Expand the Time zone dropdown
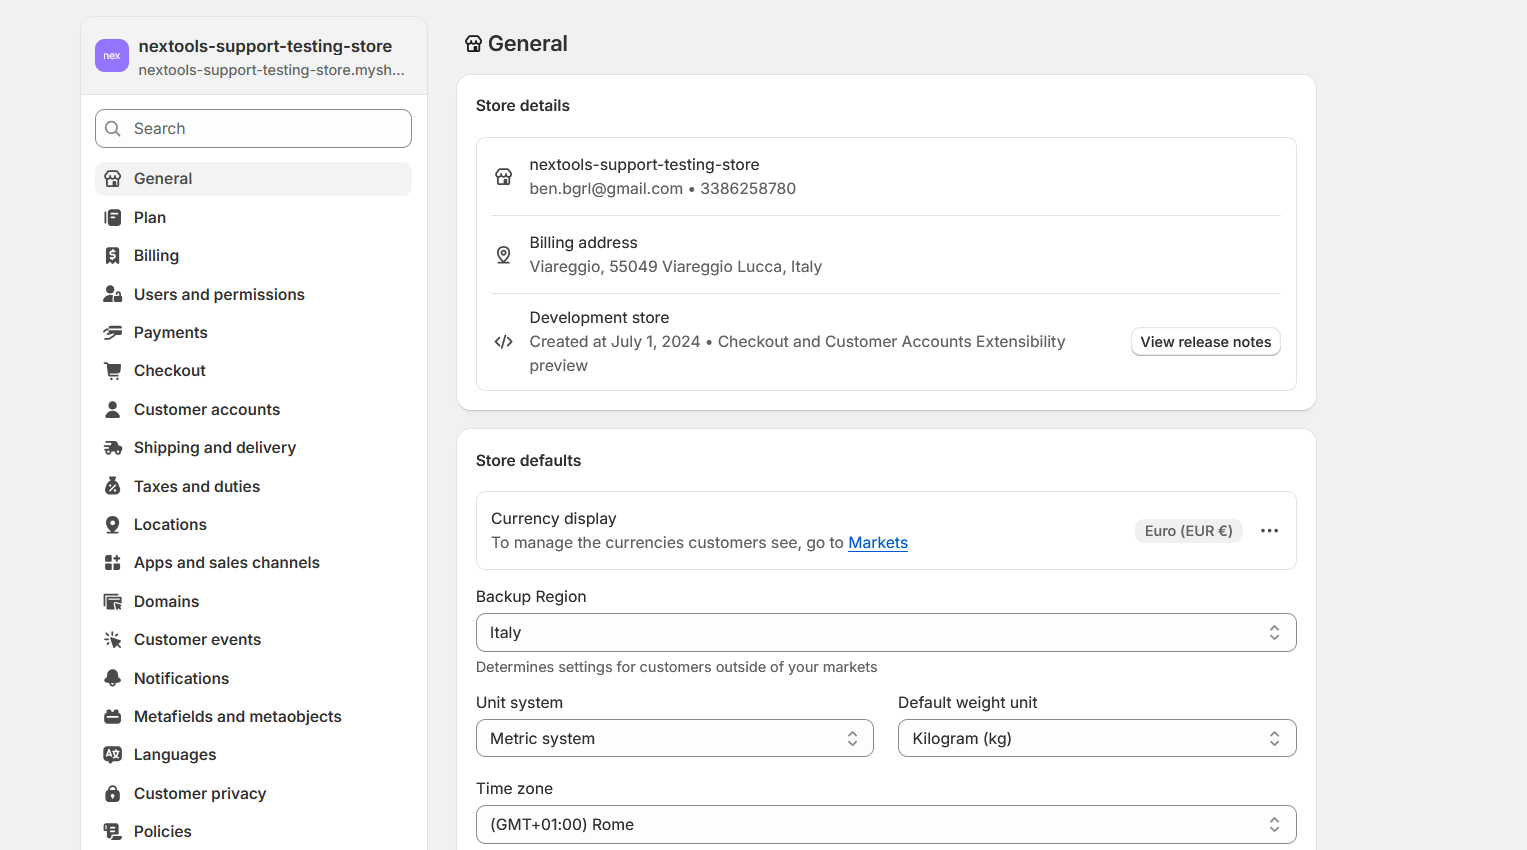Image resolution: width=1527 pixels, height=850 pixels. pos(885,825)
